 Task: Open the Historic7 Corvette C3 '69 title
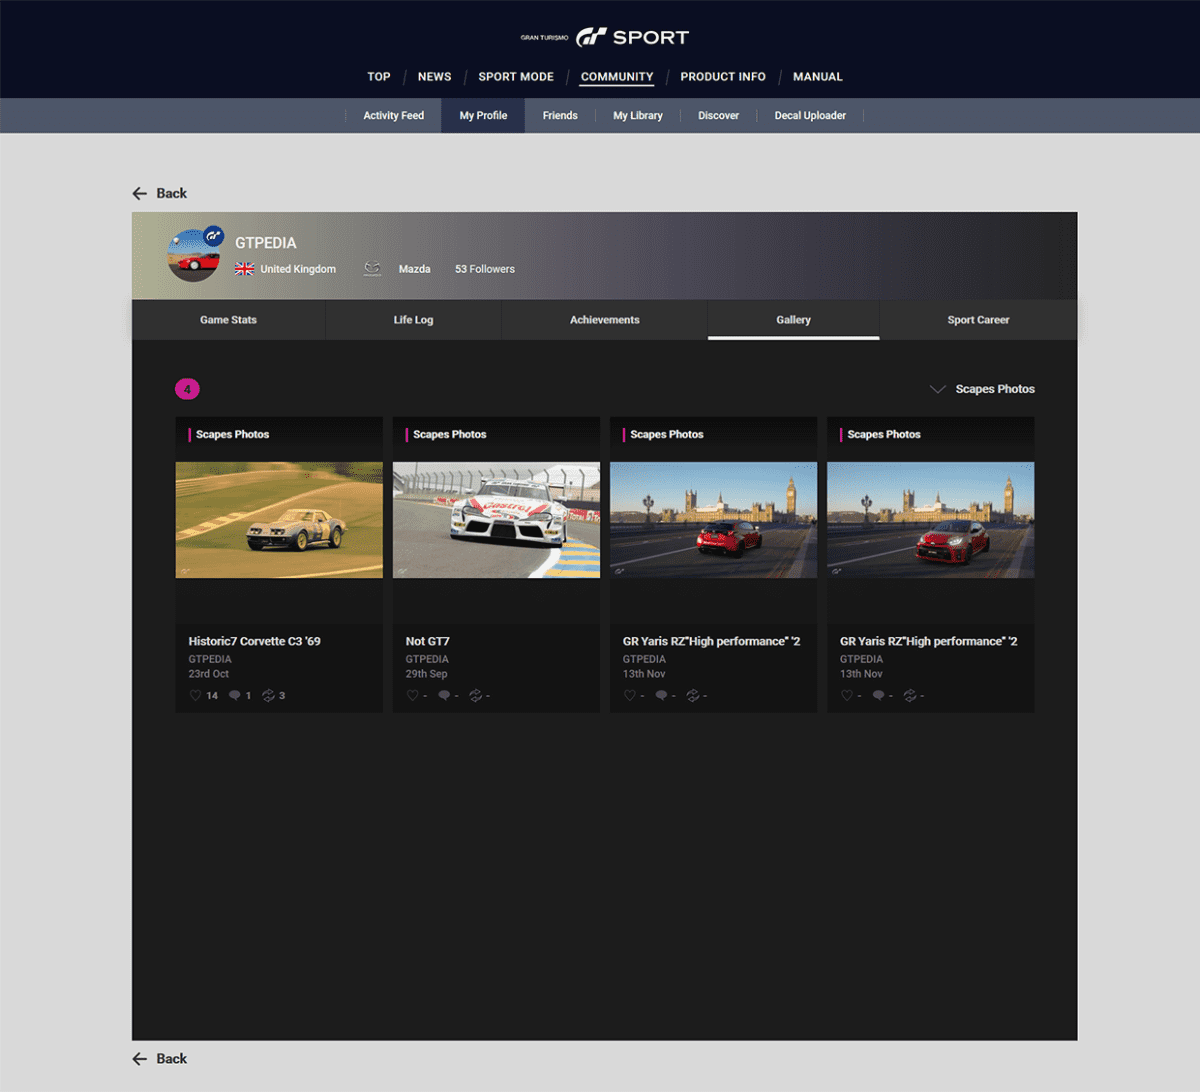[x=254, y=641]
